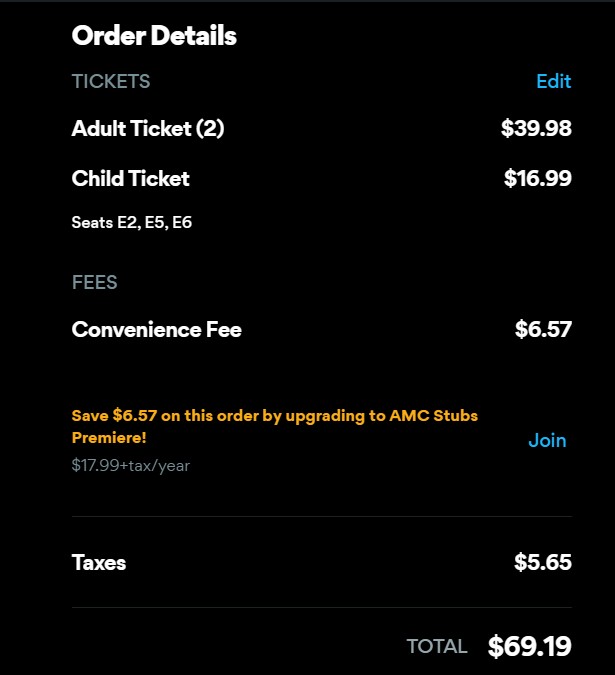Click the TOTAL label
This screenshot has width=615, height=675.
(x=437, y=646)
